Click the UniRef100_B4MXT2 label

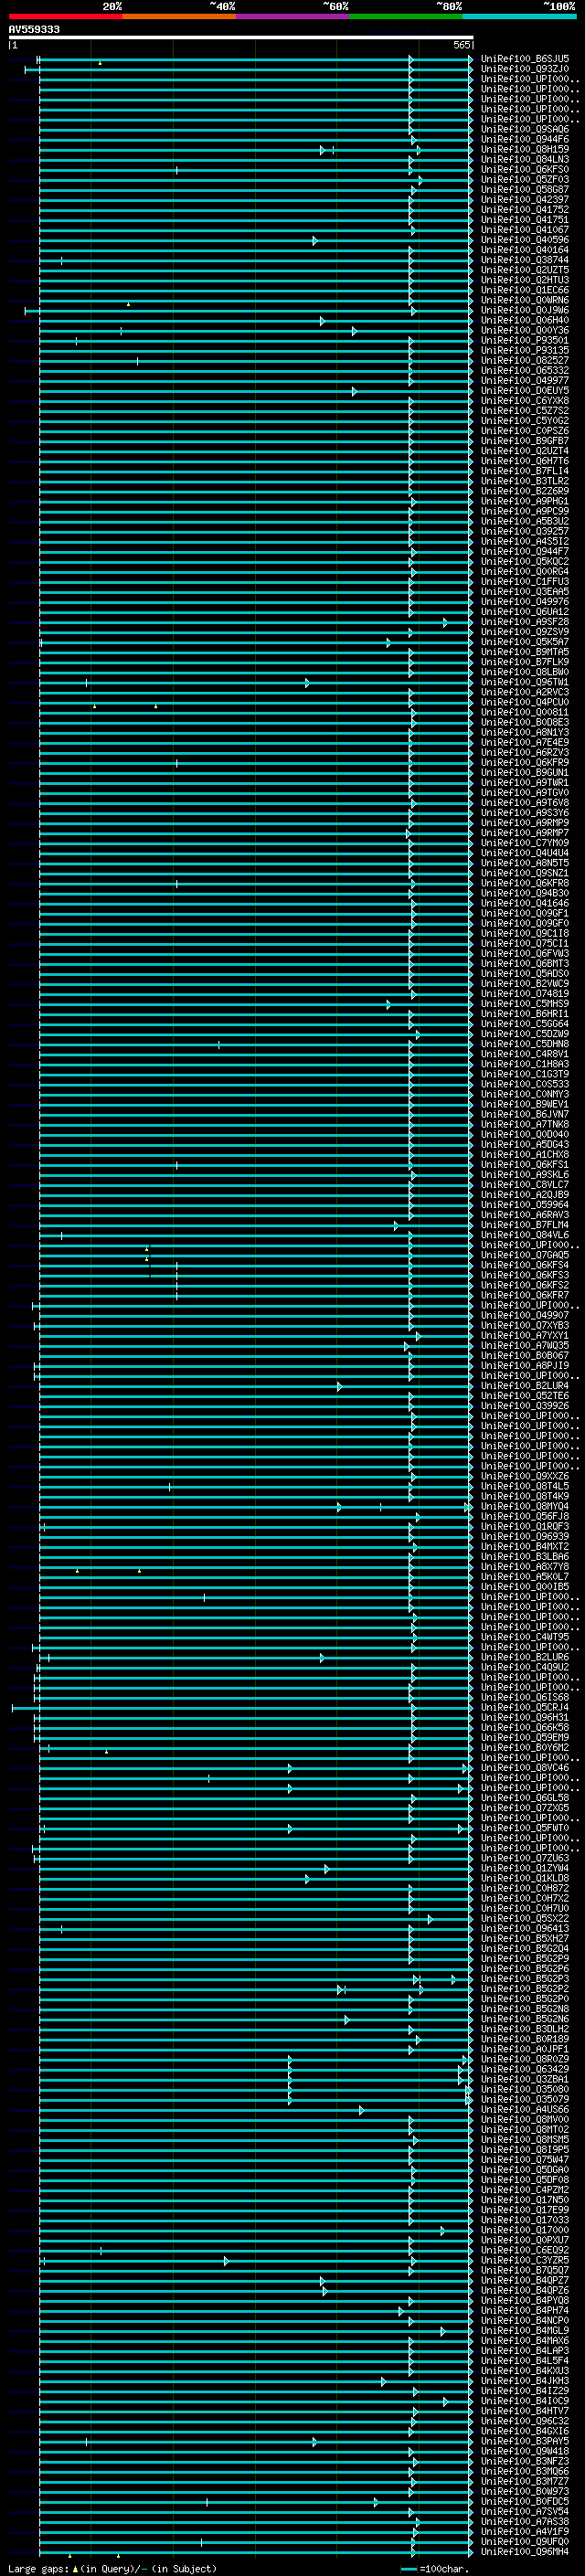[525, 1546]
